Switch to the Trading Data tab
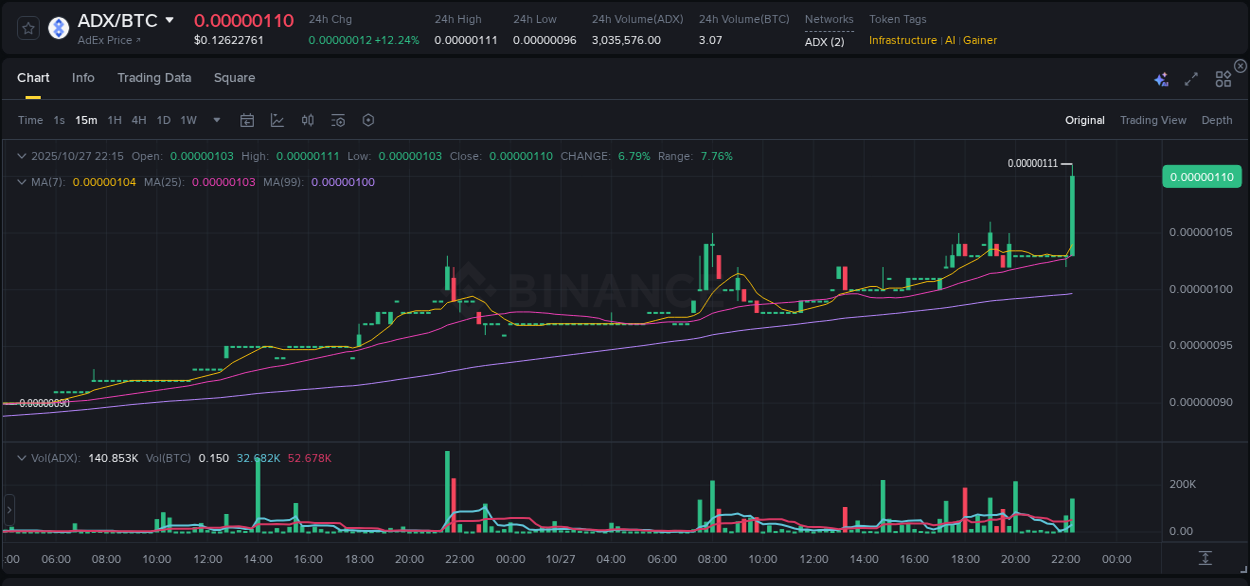1250x586 pixels. tap(154, 77)
